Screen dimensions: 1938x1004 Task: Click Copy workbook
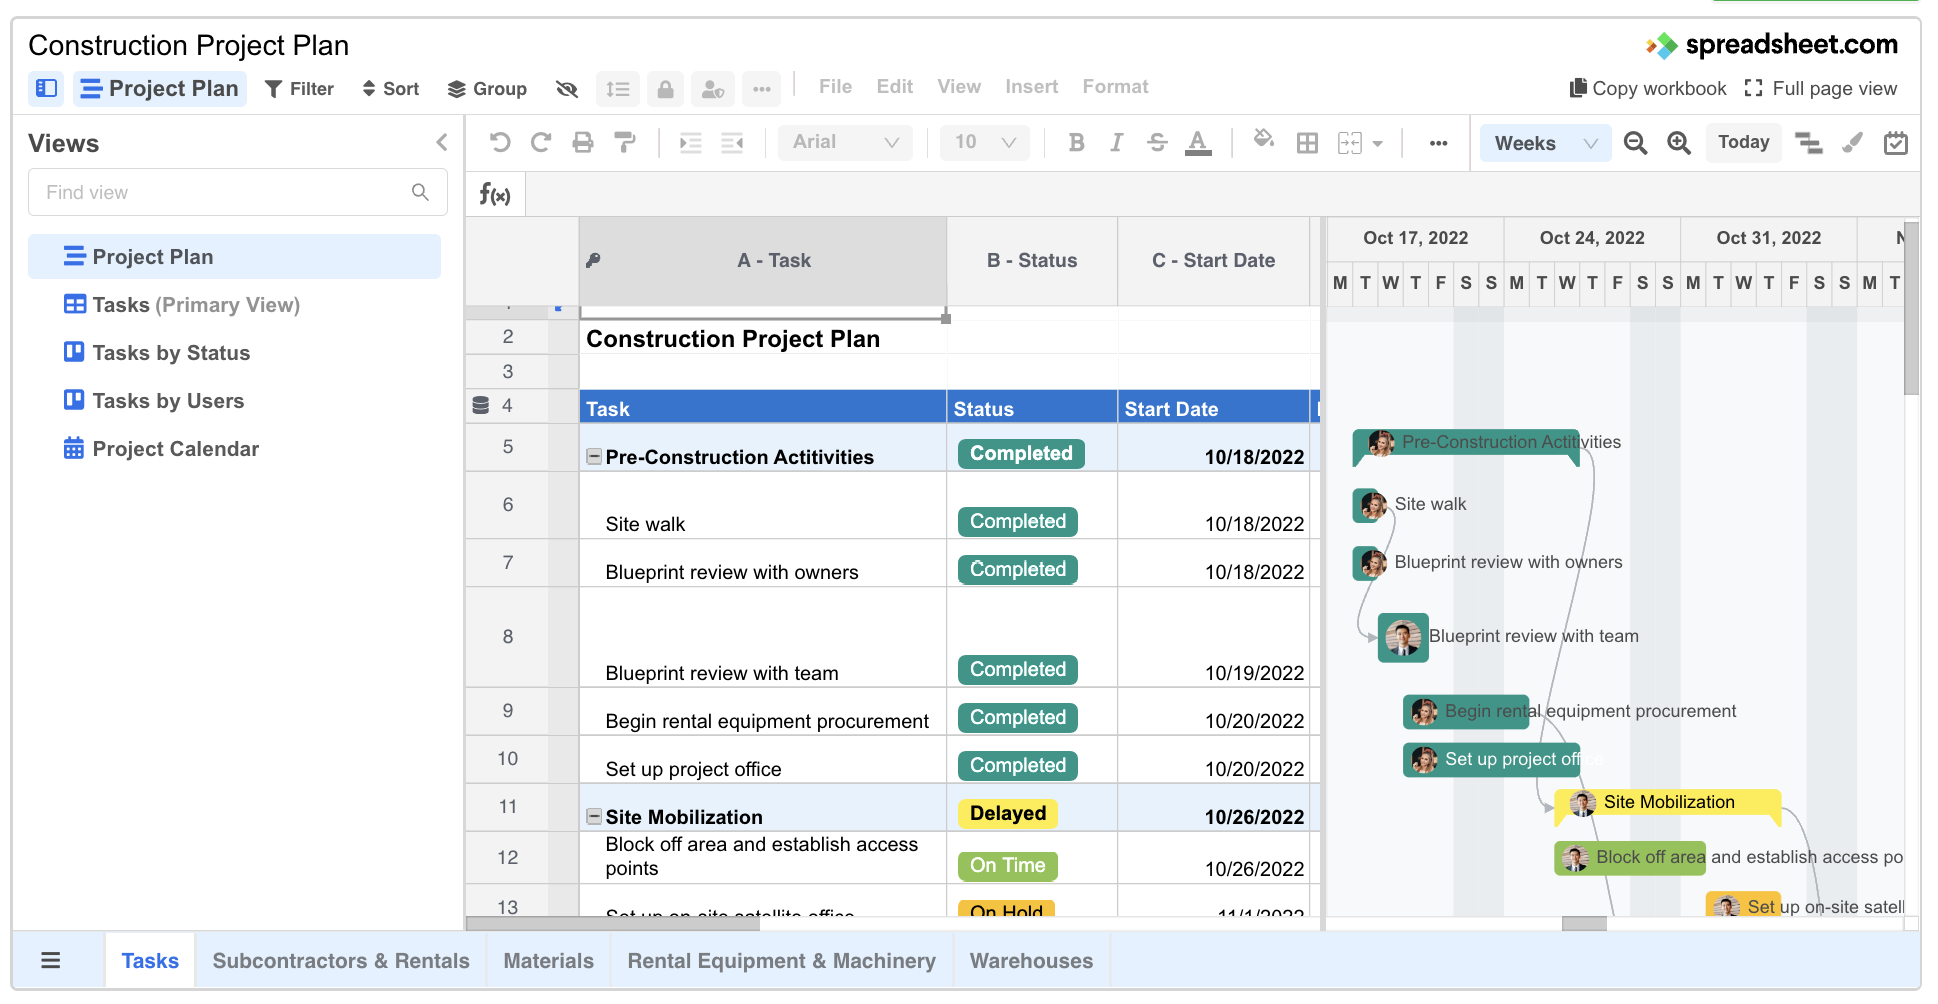click(x=1646, y=88)
